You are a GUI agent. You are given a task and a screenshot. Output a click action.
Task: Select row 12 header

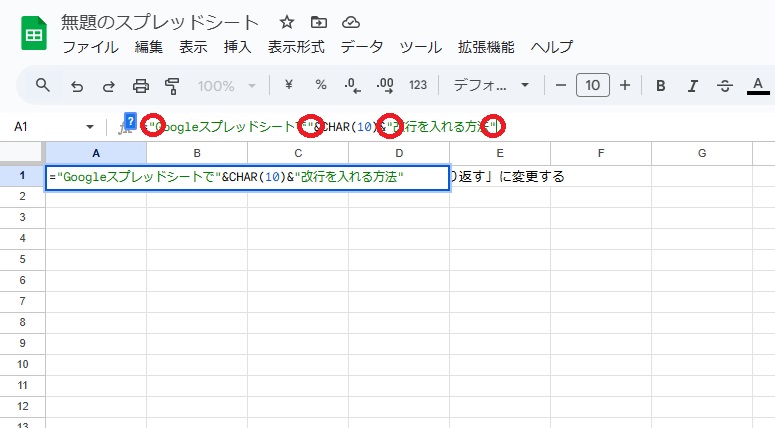tap(22, 407)
